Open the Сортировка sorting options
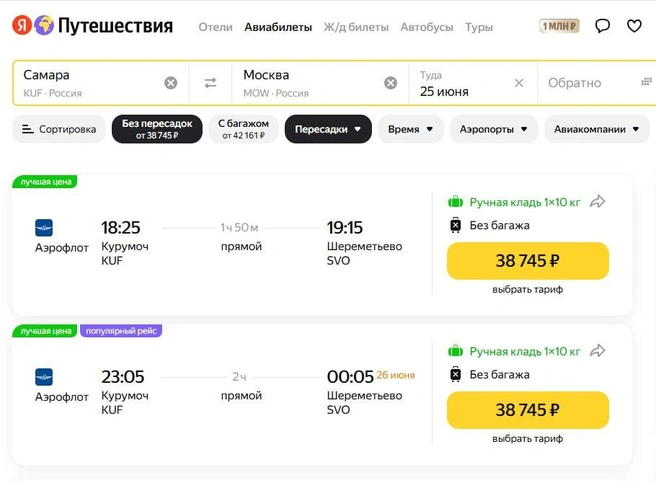Viewport: 656px width, 483px height. (x=59, y=129)
